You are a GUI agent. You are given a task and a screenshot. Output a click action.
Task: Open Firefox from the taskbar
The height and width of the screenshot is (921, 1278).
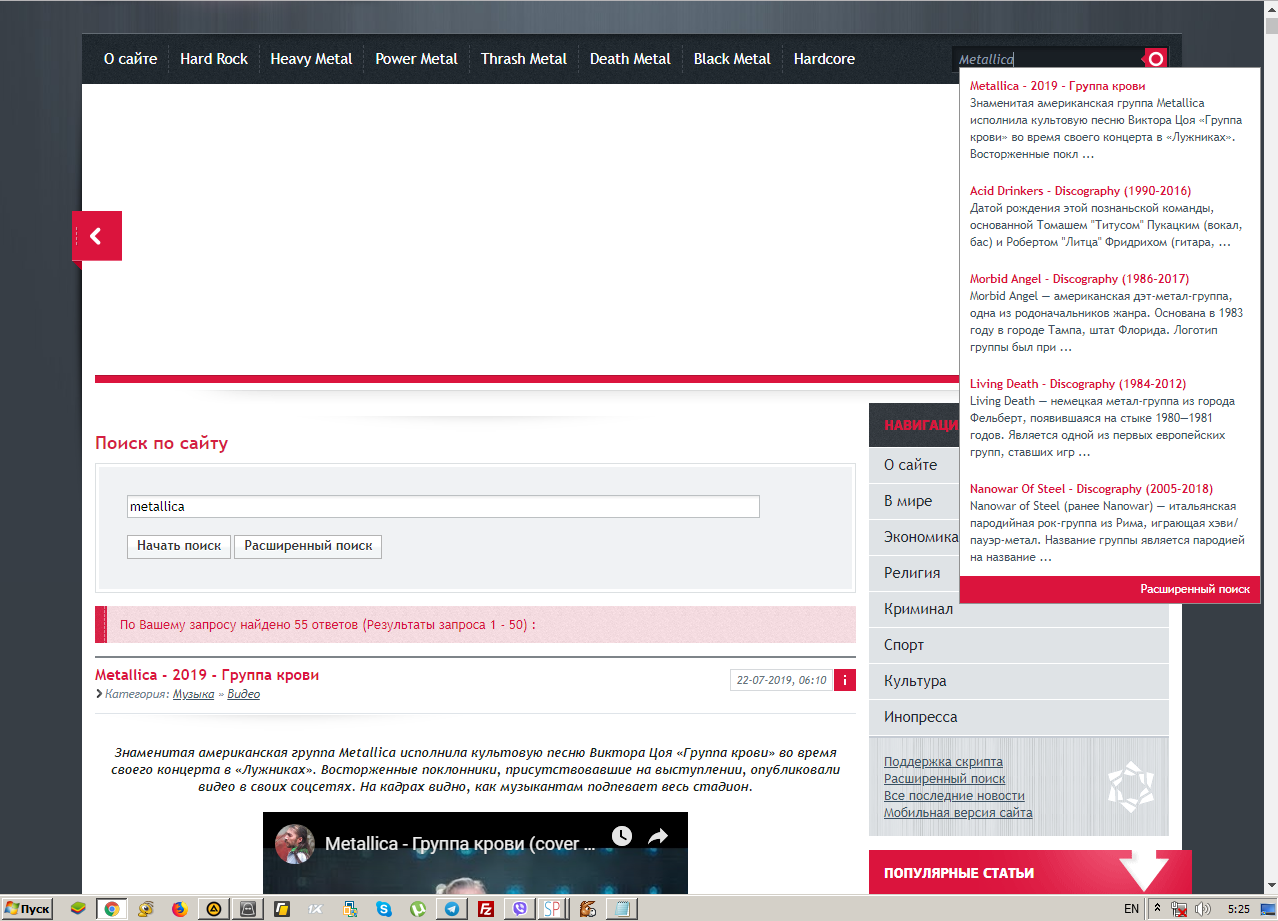point(180,909)
